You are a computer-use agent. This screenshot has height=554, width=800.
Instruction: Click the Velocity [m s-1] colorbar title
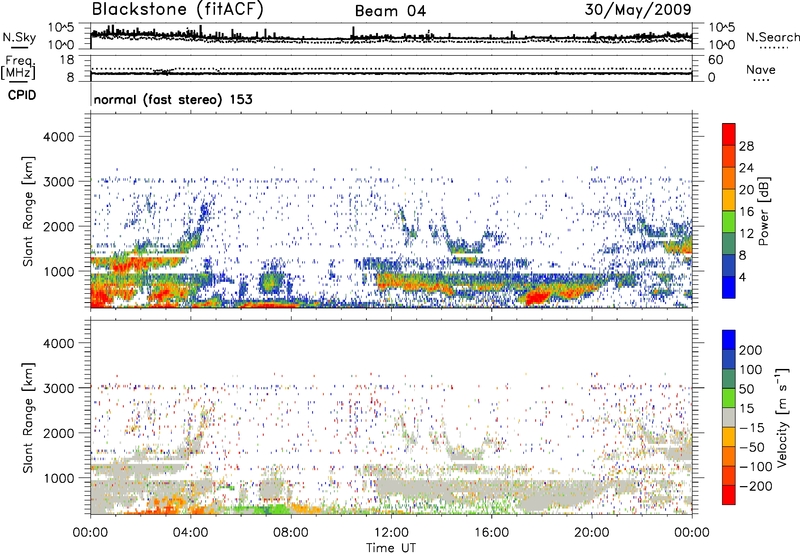(782, 417)
